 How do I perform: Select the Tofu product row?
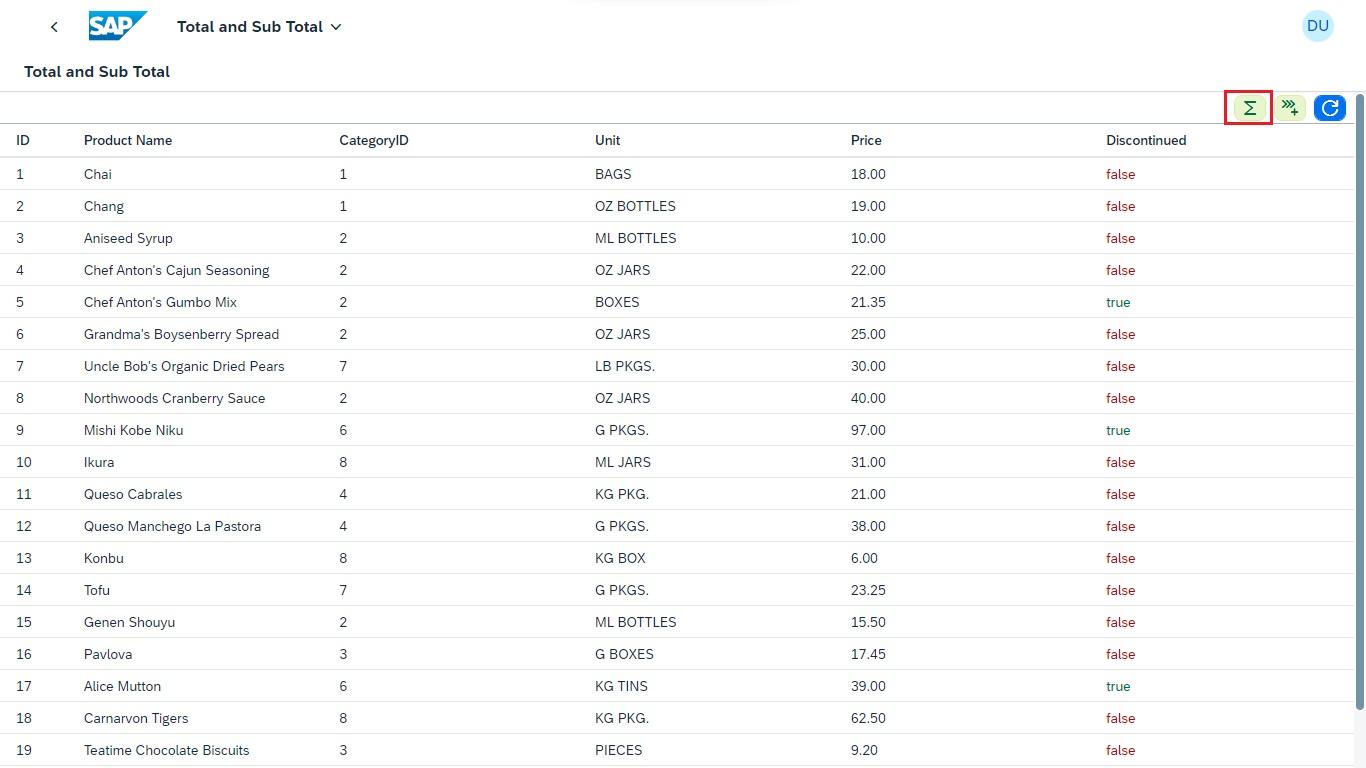click(x=96, y=590)
